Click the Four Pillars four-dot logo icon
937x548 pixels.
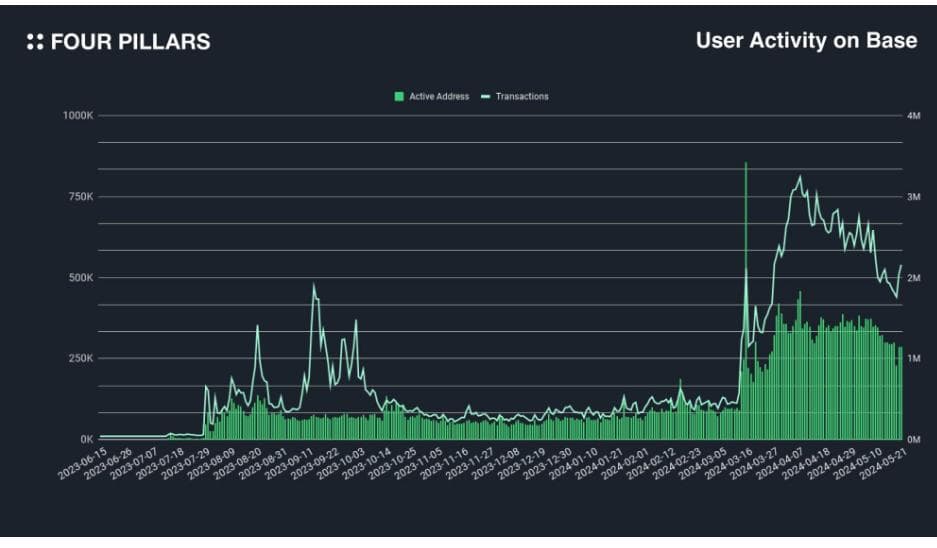tap(35, 42)
